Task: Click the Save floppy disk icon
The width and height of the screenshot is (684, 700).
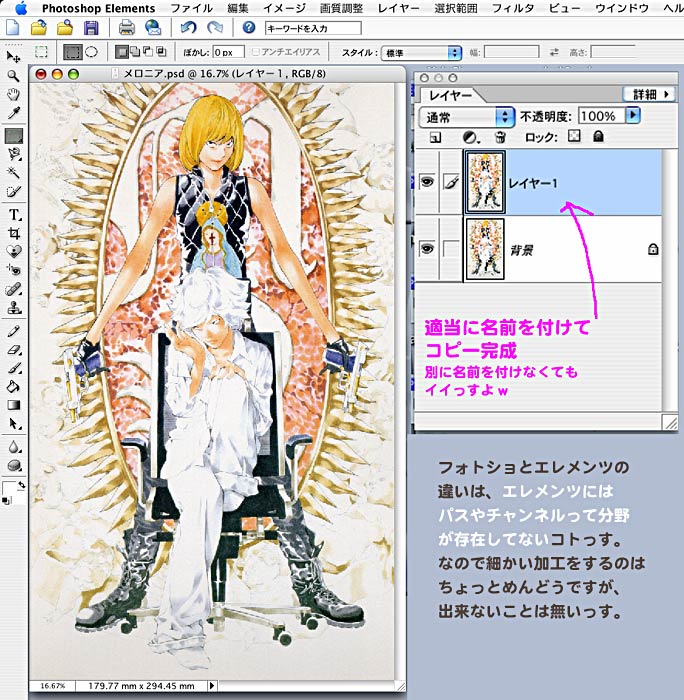Action: coord(91,28)
